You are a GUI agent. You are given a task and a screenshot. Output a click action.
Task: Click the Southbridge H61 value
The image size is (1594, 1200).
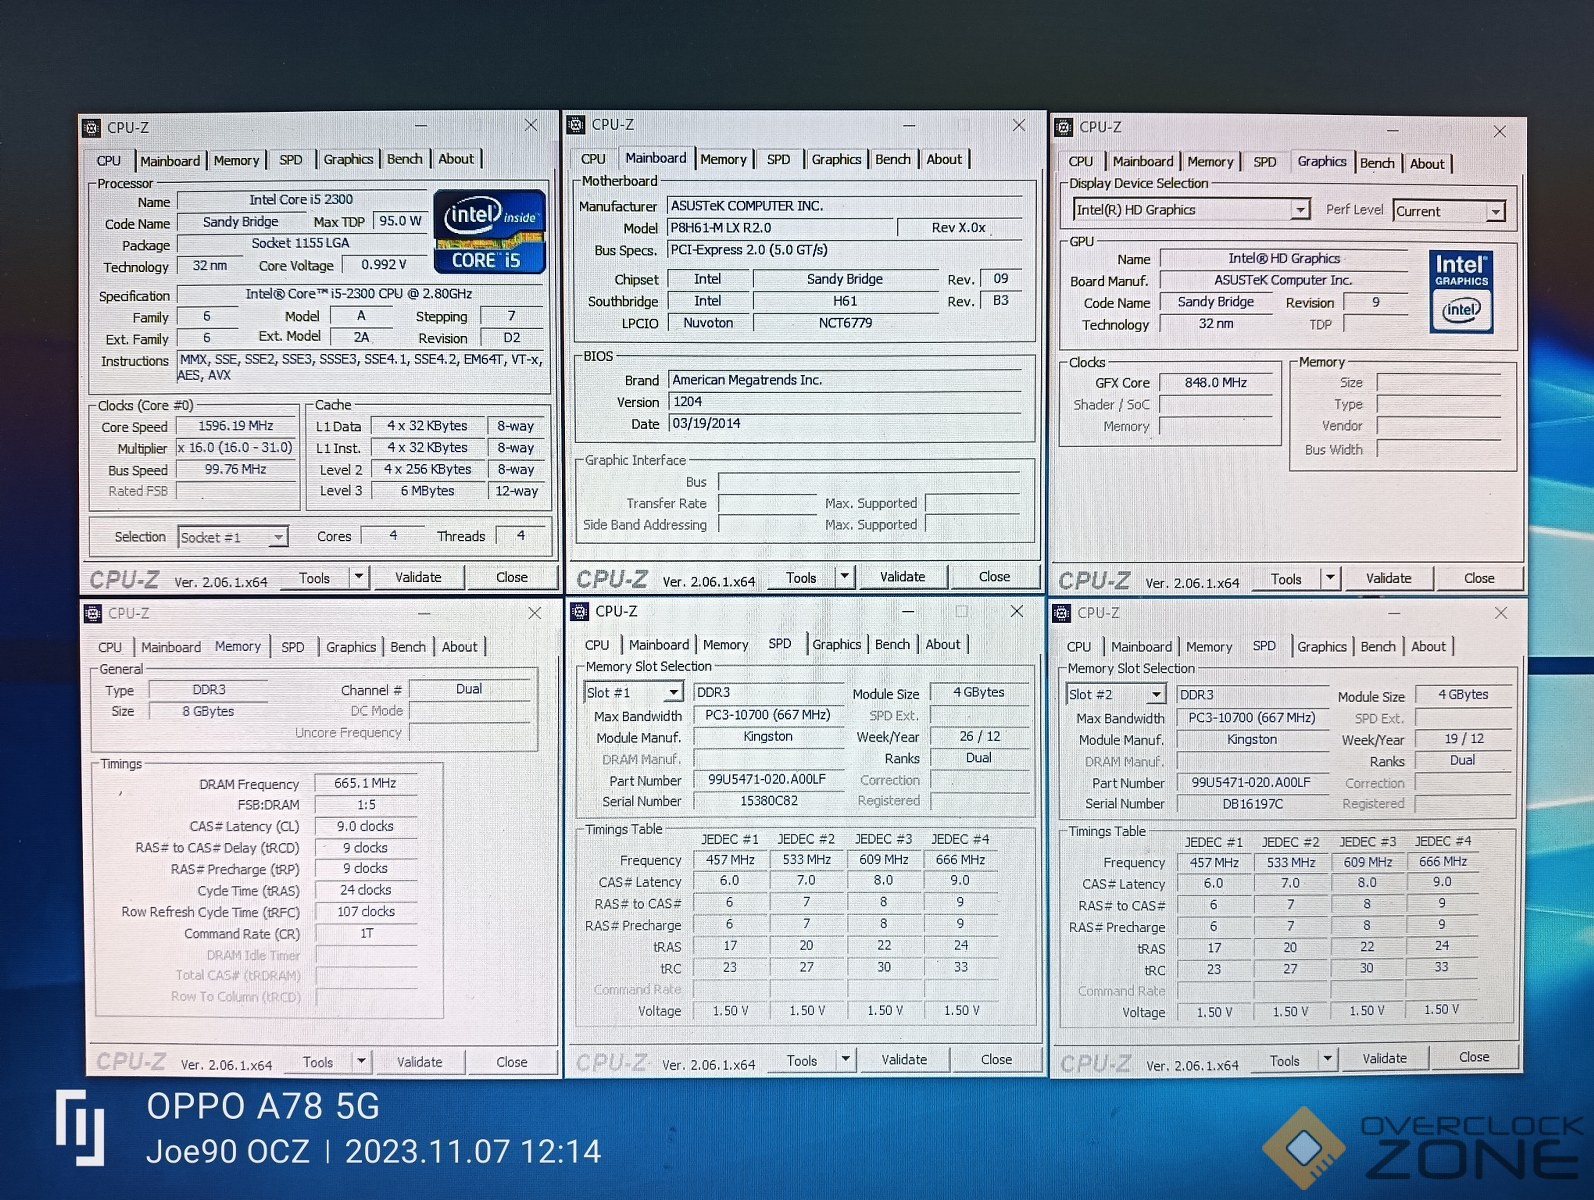click(845, 301)
